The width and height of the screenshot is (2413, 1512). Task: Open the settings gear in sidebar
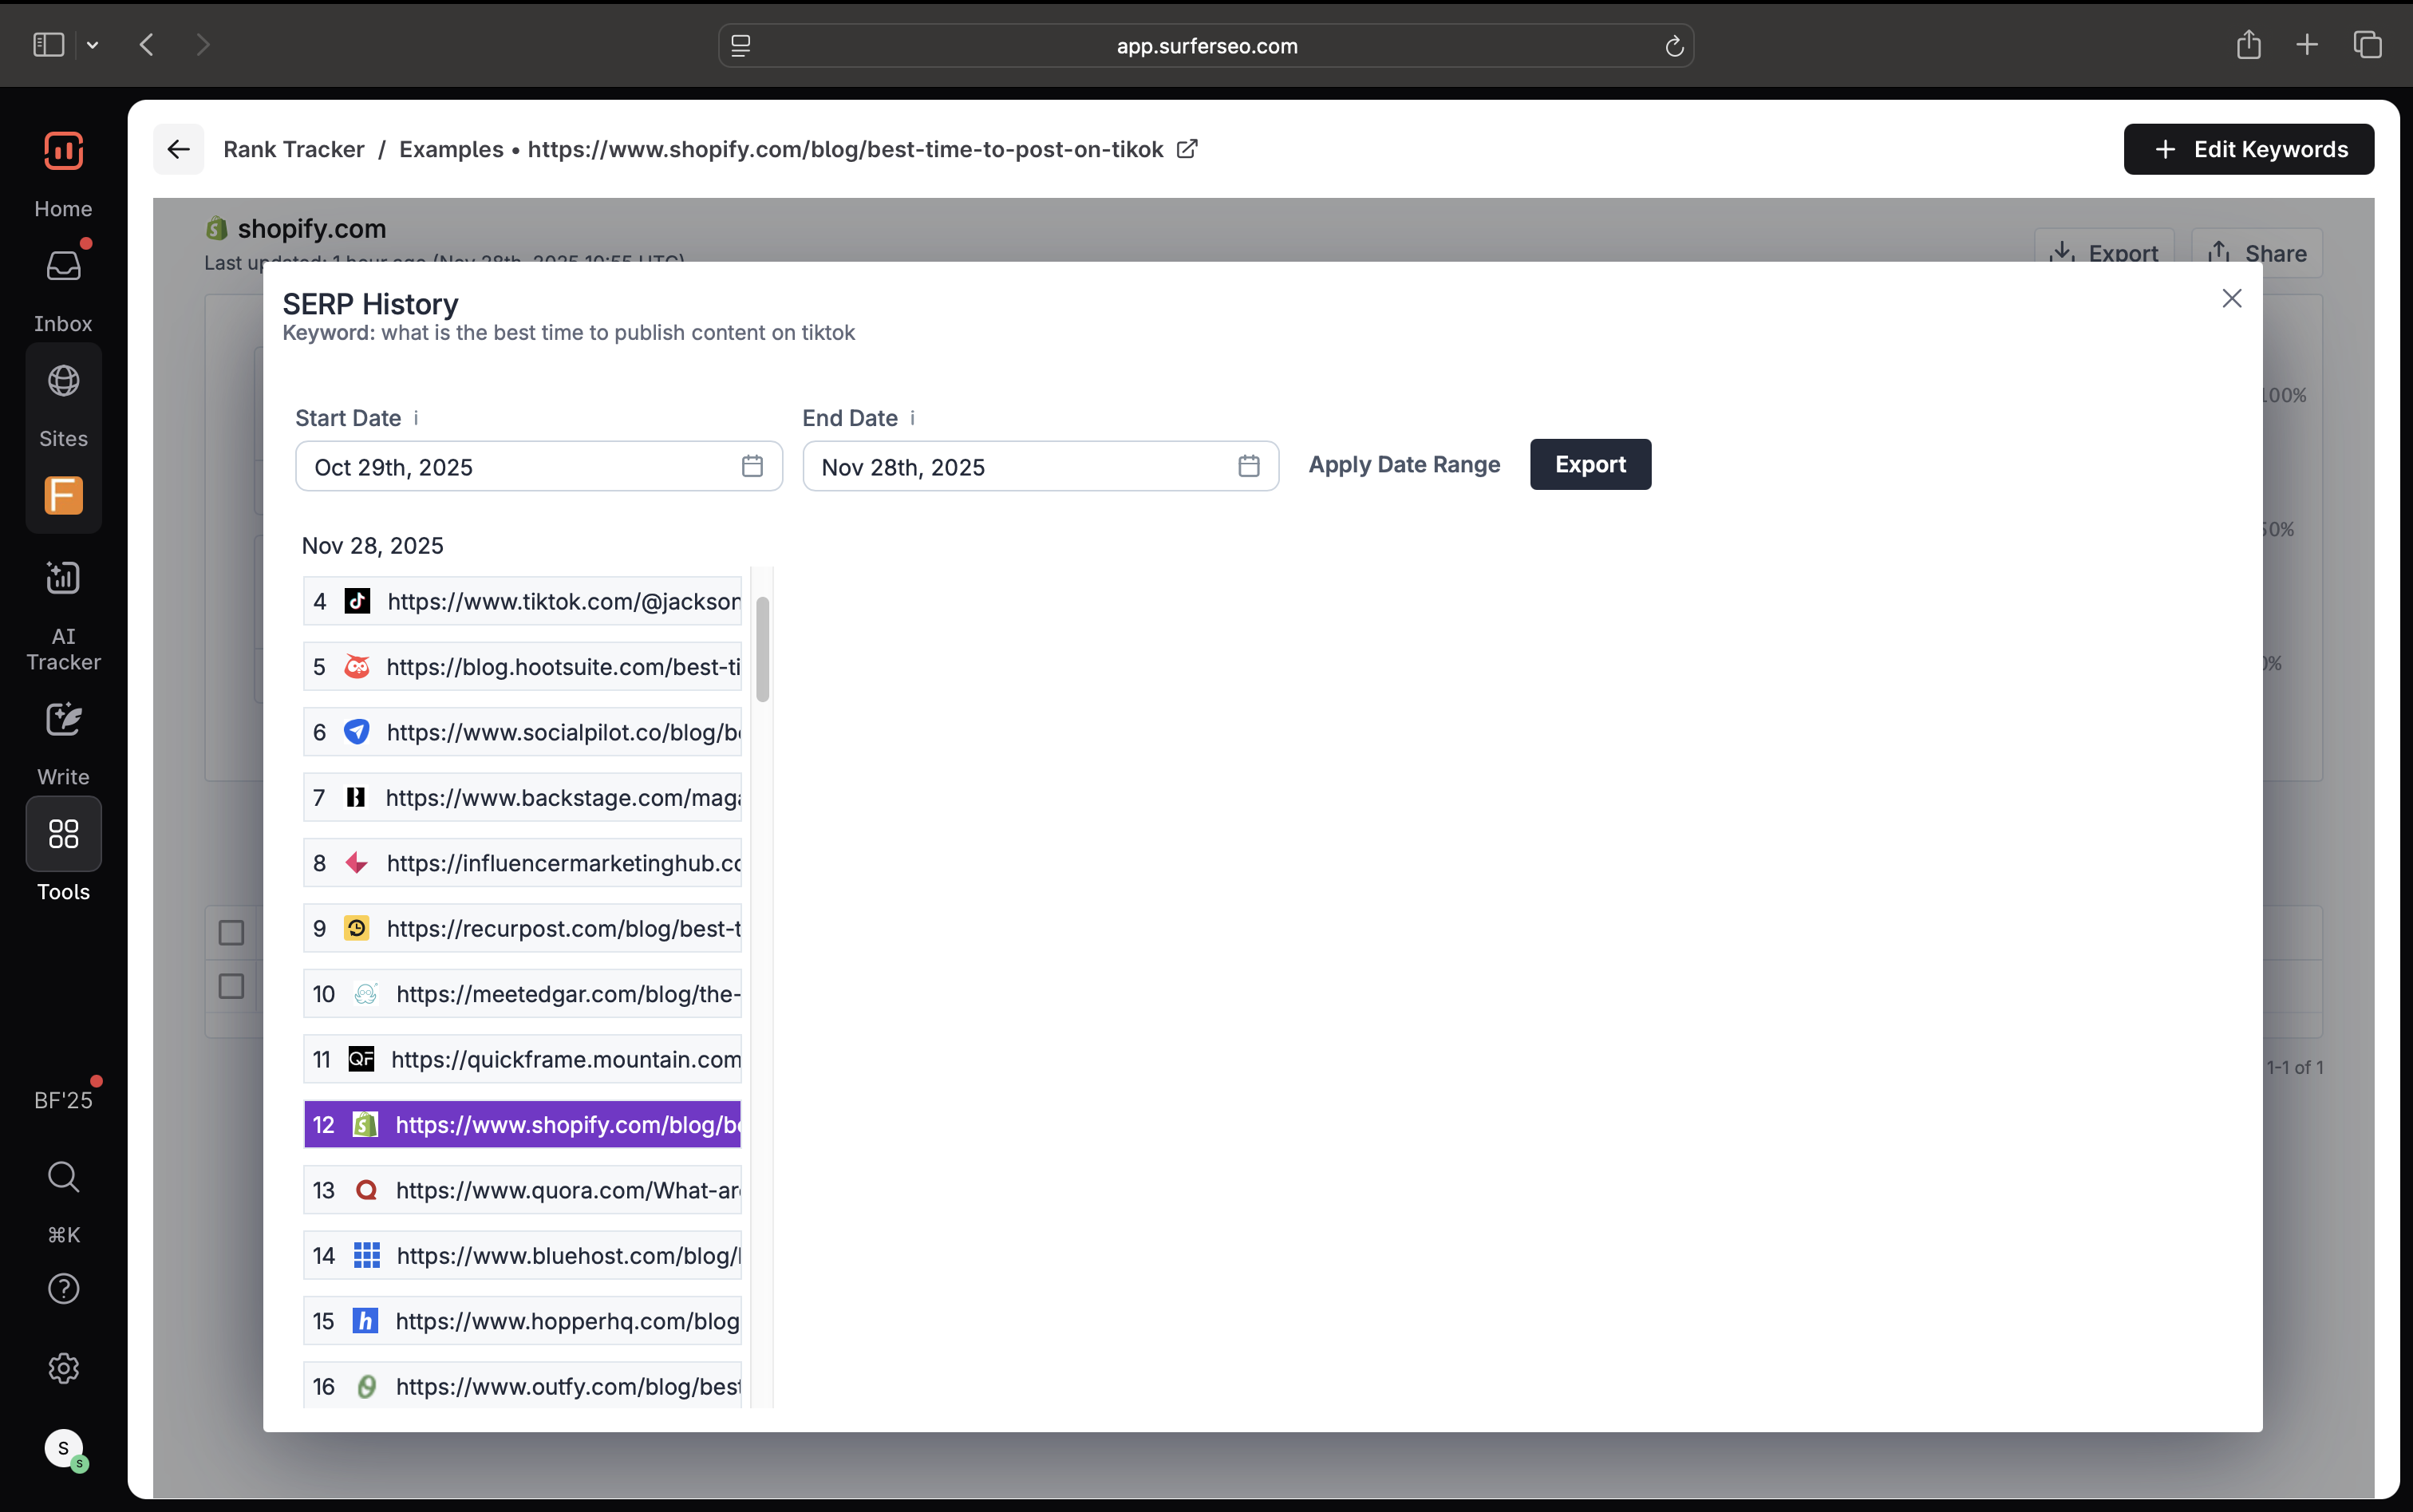click(63, 1368)
